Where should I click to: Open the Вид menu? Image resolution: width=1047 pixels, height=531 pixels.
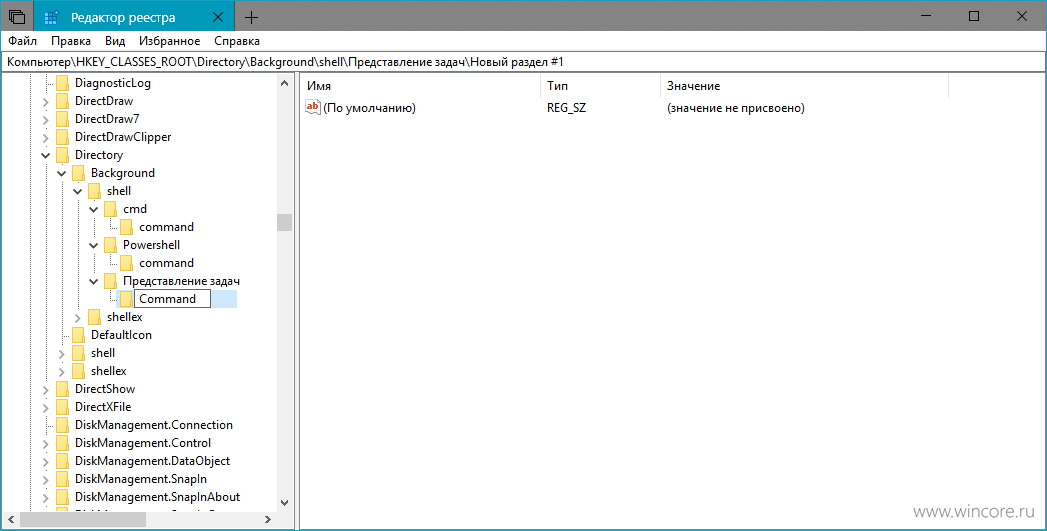coord(115,41)
